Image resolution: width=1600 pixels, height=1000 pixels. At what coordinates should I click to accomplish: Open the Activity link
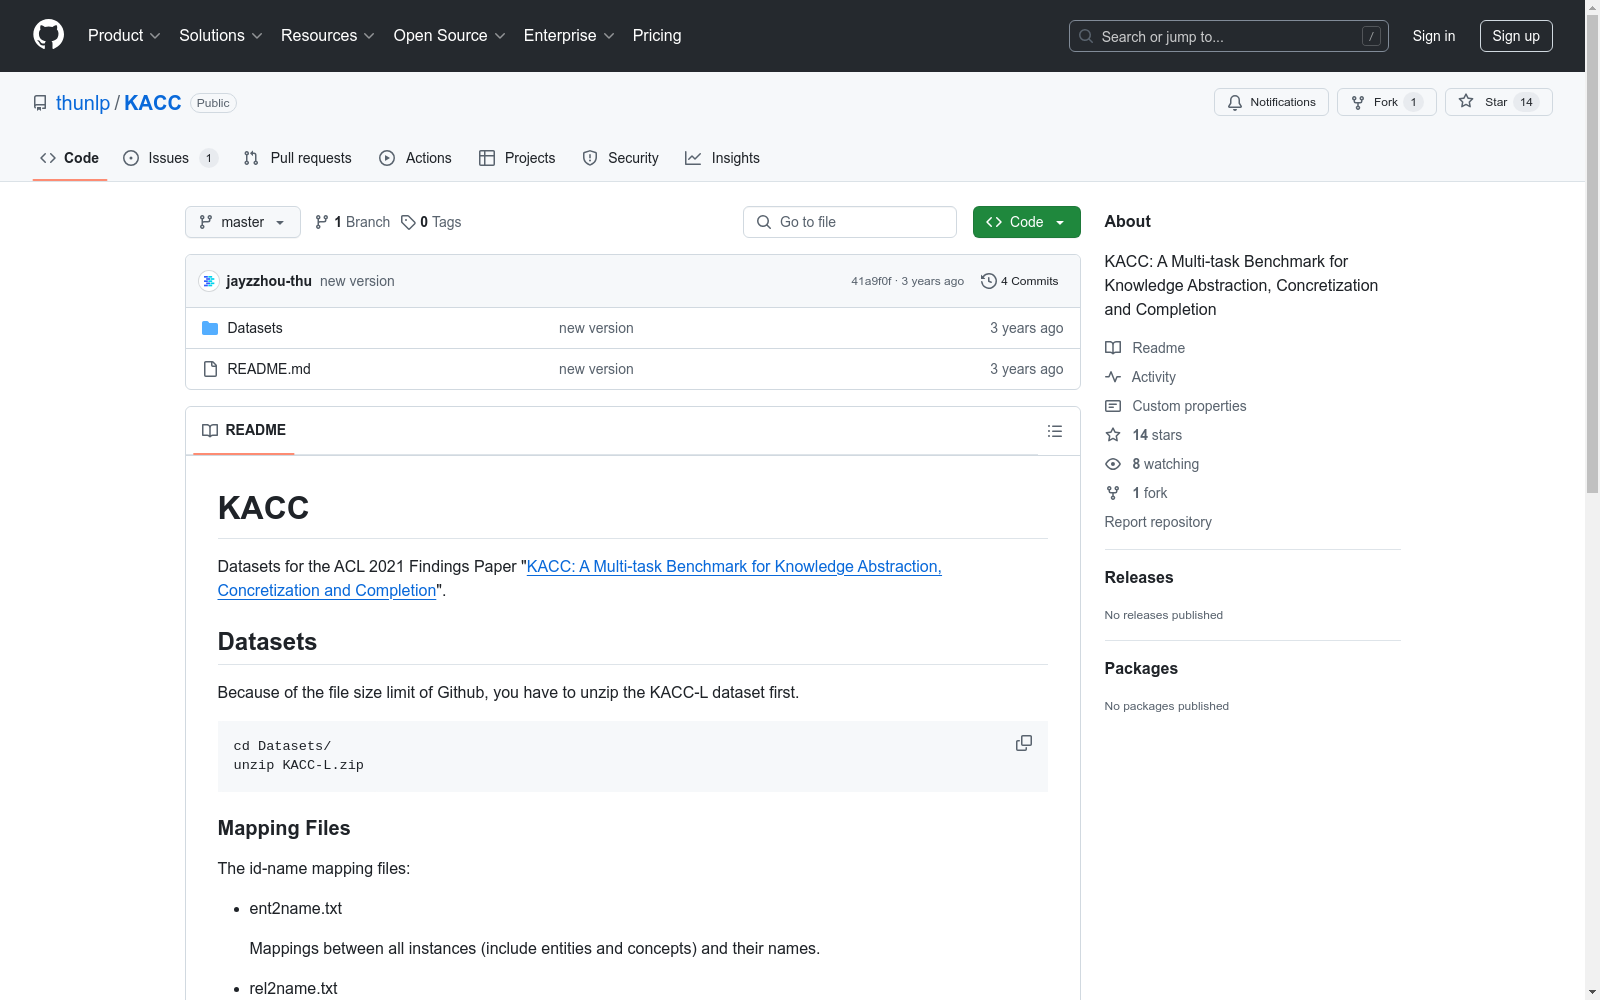[1140, 377]
